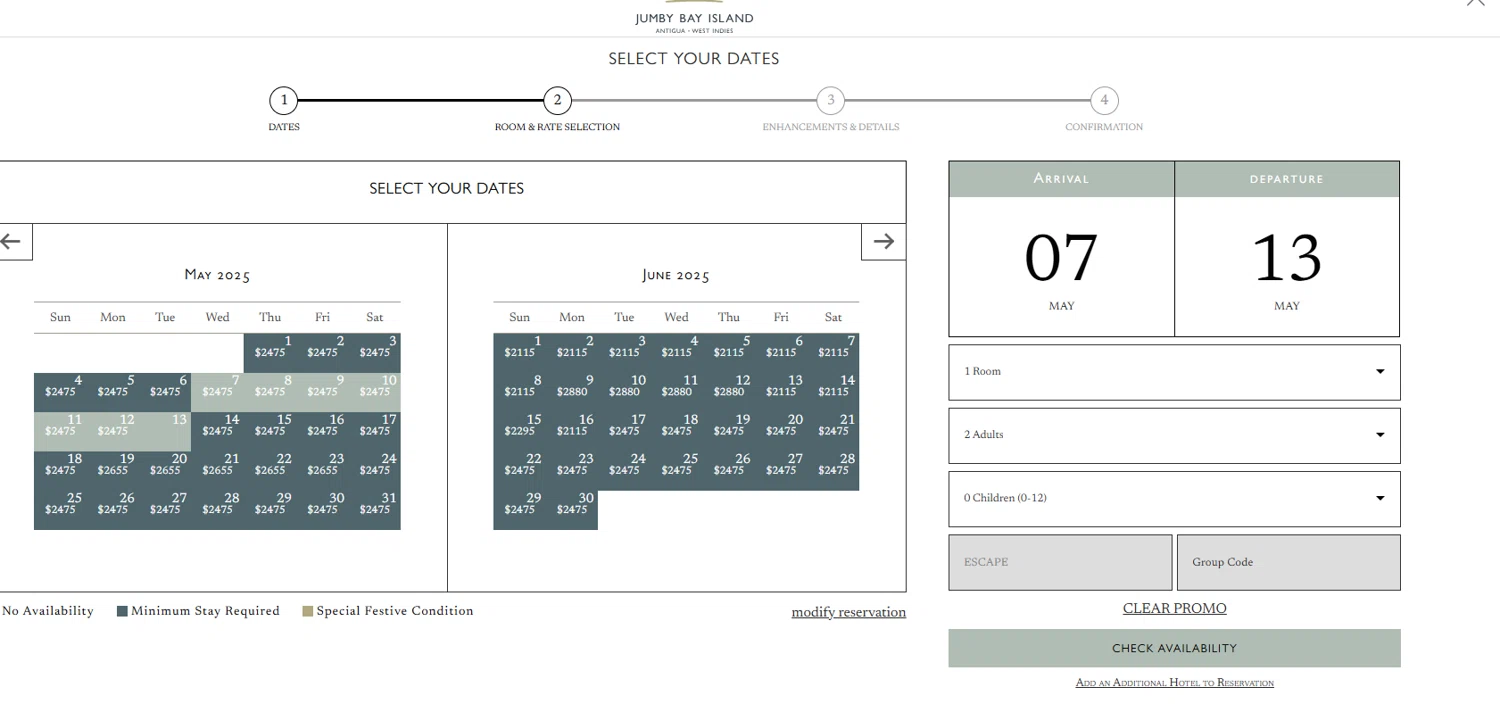Select May 10 on the calendar
Image resolution: width=1500 pixels, height=728 pixels.
375,392
